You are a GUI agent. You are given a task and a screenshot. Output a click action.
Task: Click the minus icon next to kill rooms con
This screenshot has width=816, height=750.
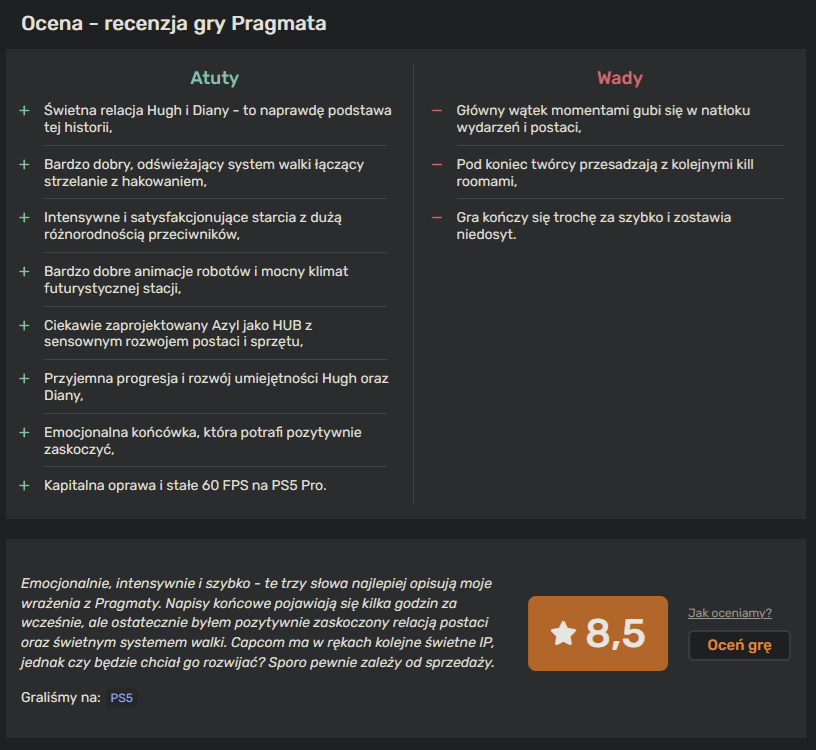436,164
